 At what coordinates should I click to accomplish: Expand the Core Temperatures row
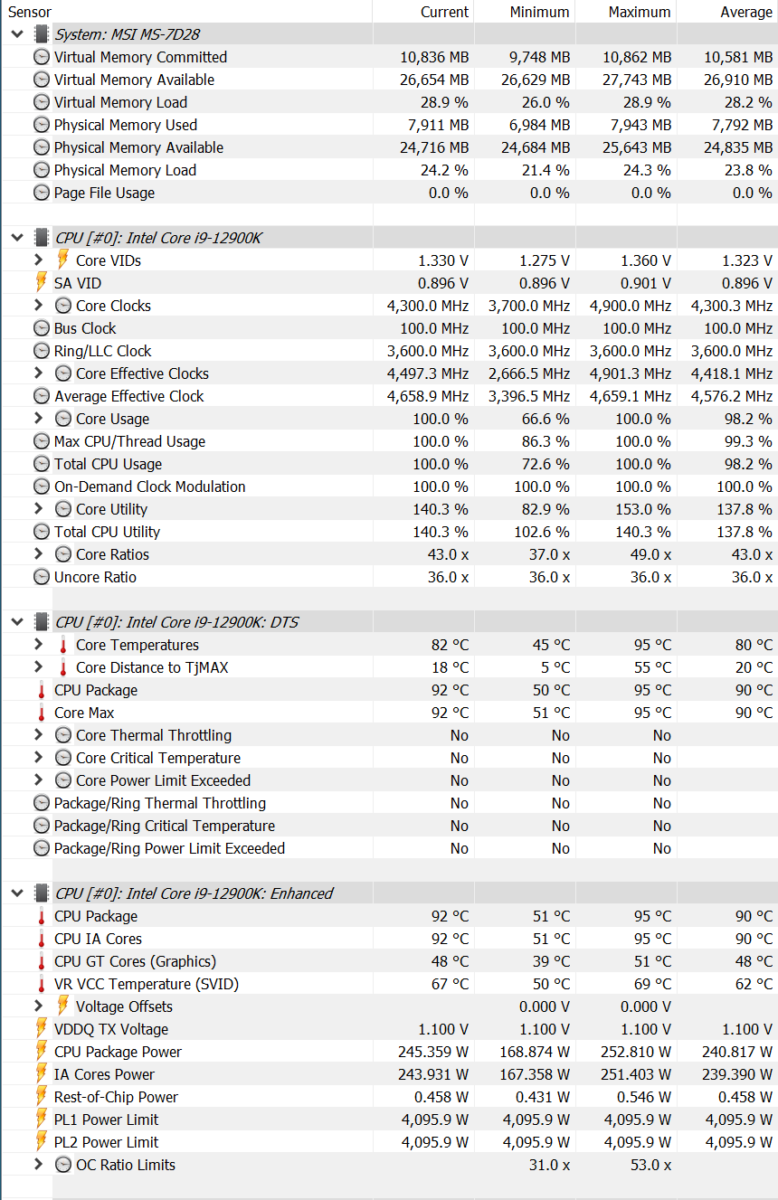39,645
